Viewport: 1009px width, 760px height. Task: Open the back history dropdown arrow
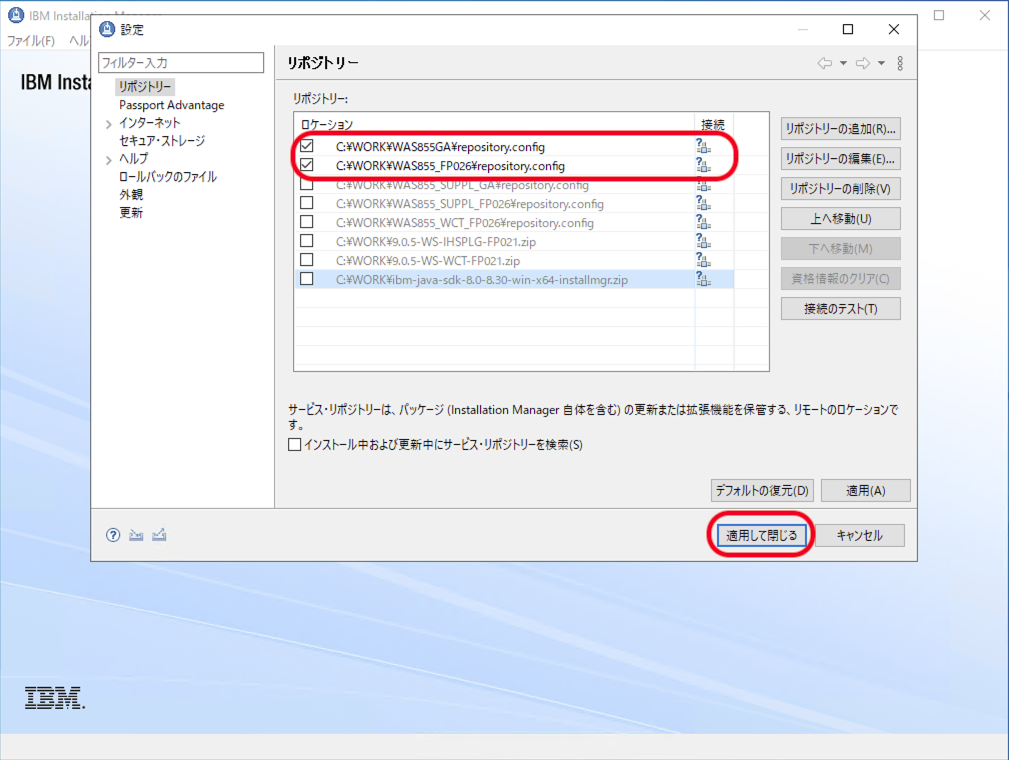tap(843, 63)
